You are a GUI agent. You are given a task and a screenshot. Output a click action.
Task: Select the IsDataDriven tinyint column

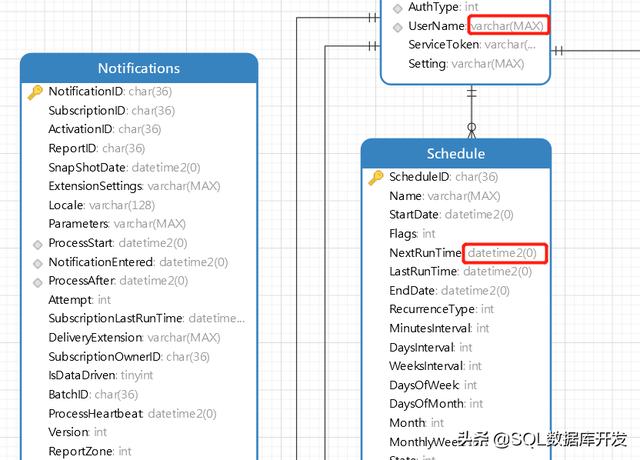coord(100,375)
